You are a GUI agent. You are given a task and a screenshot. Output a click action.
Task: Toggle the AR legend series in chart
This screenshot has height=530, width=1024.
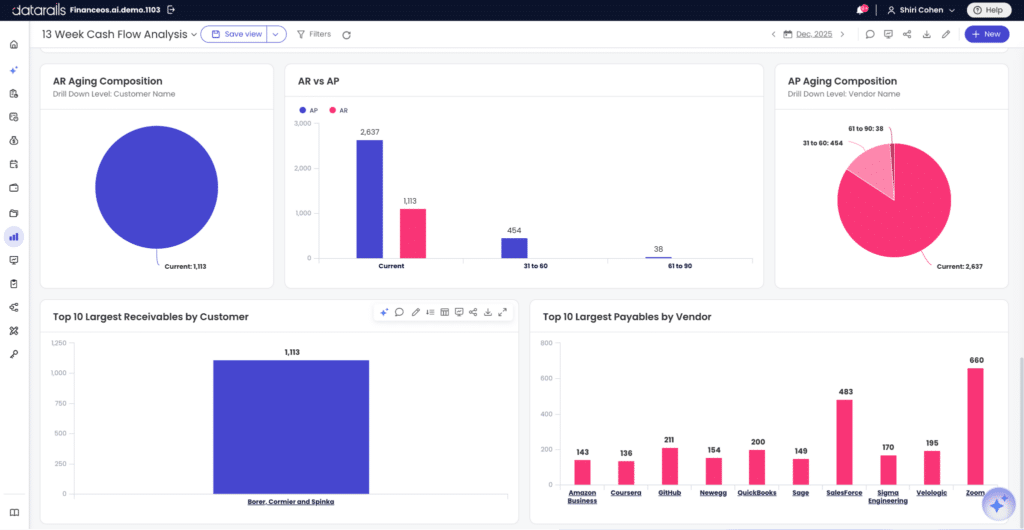point(338,111)
